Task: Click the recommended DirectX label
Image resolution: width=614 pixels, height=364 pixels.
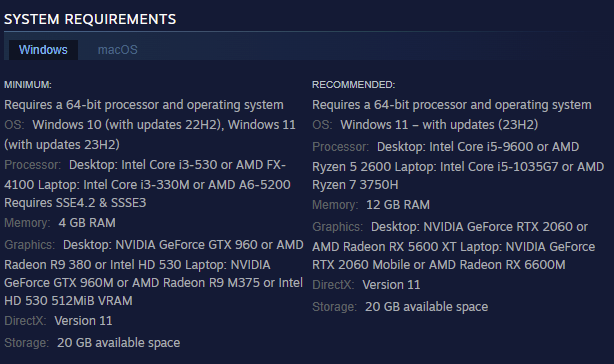Action: point(333,285)
